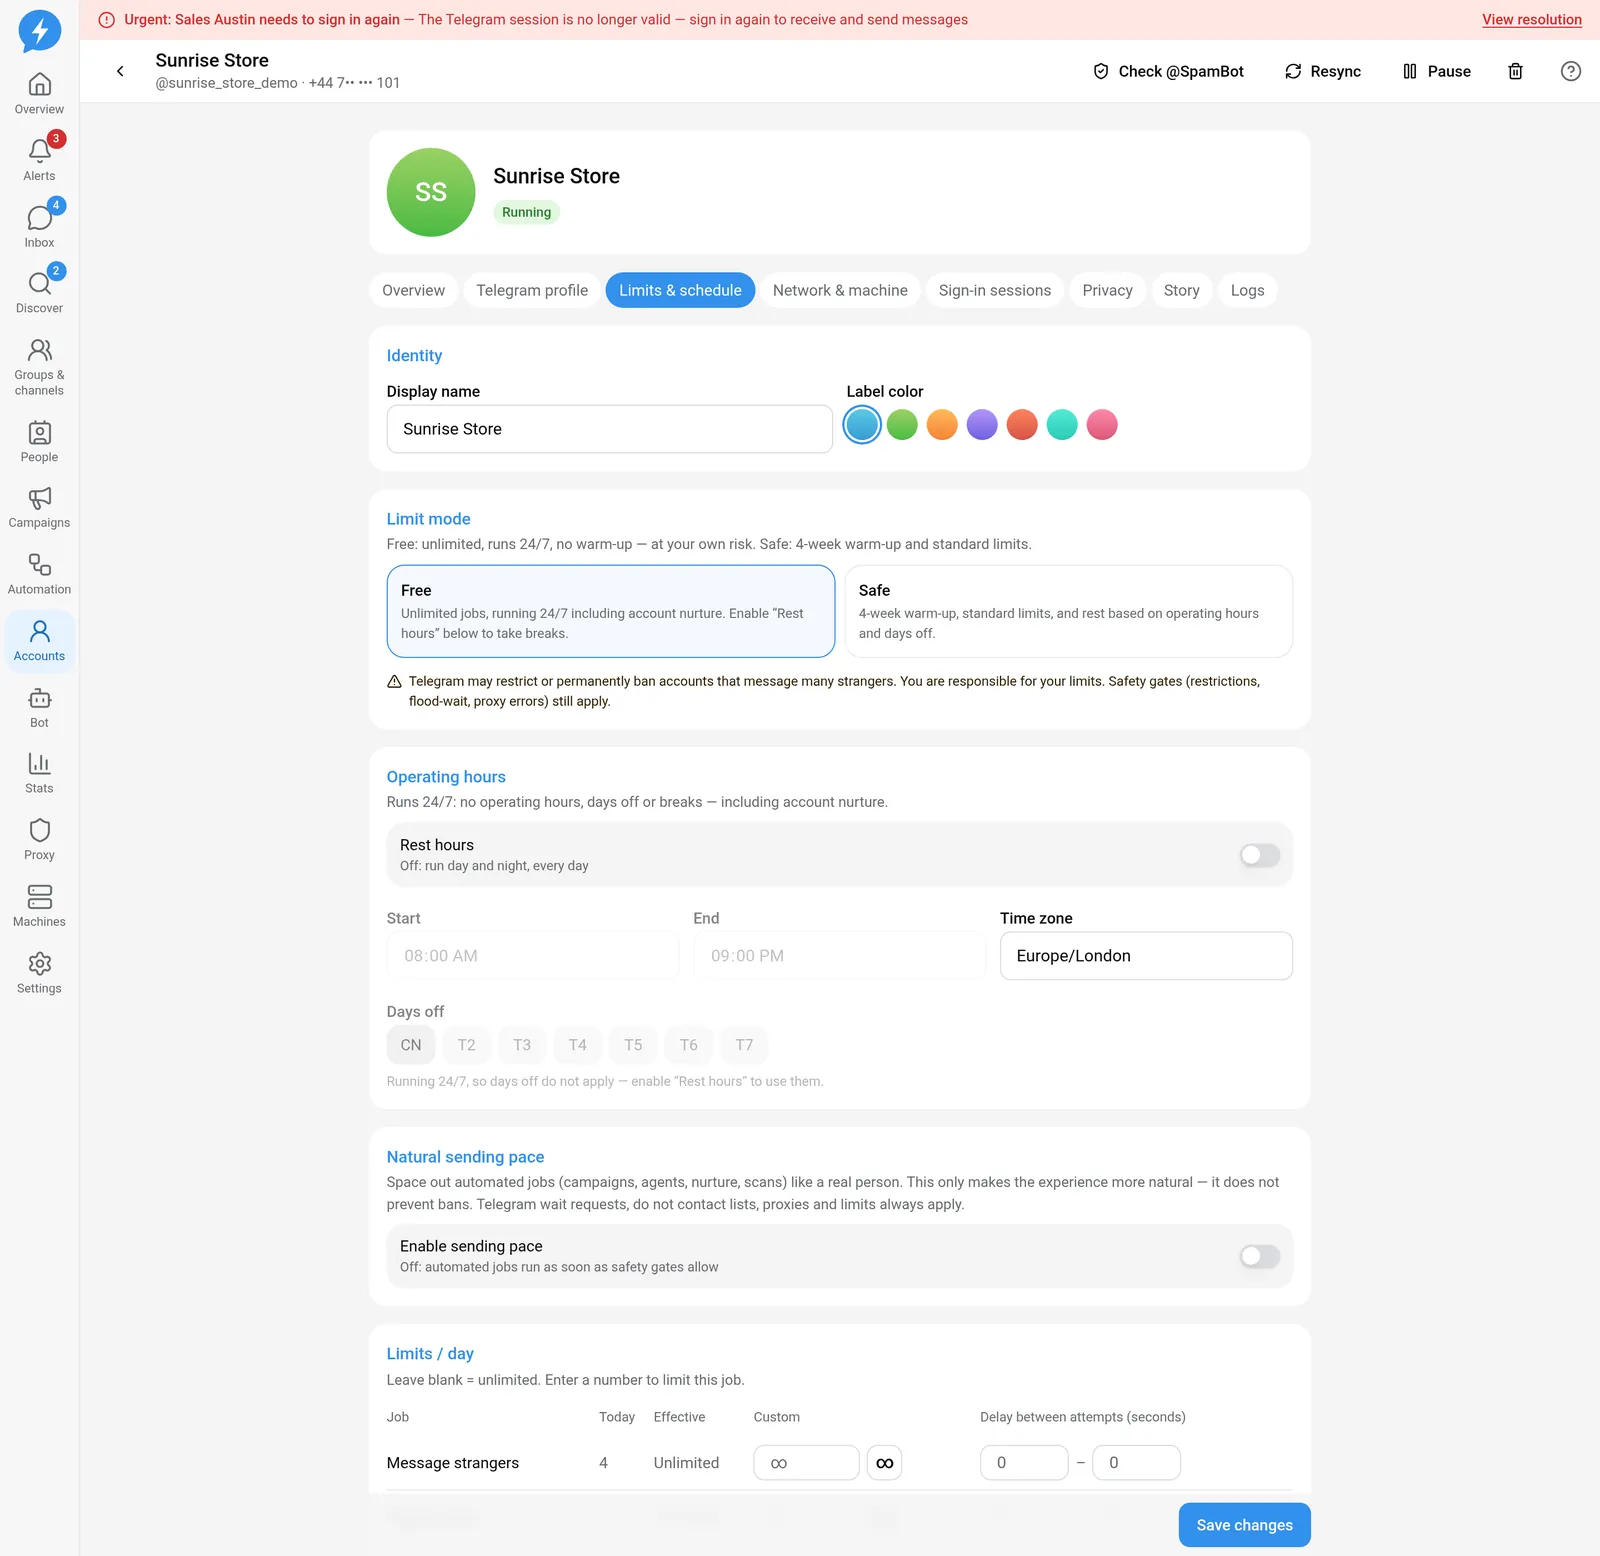Open Proxy shield icon

tap(39, 841)
